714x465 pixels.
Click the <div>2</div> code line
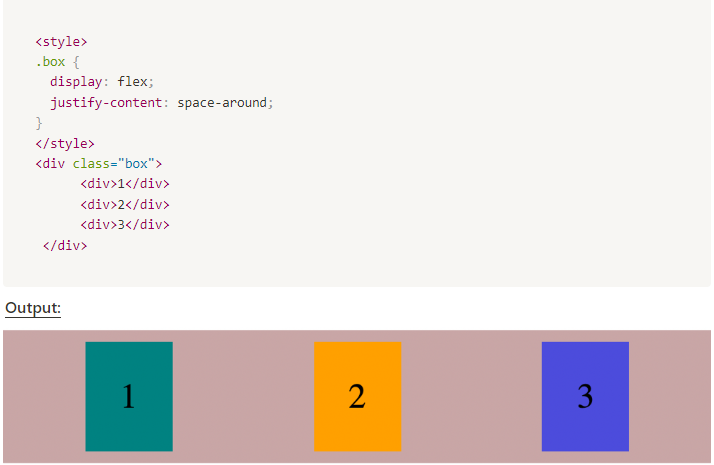125,204
